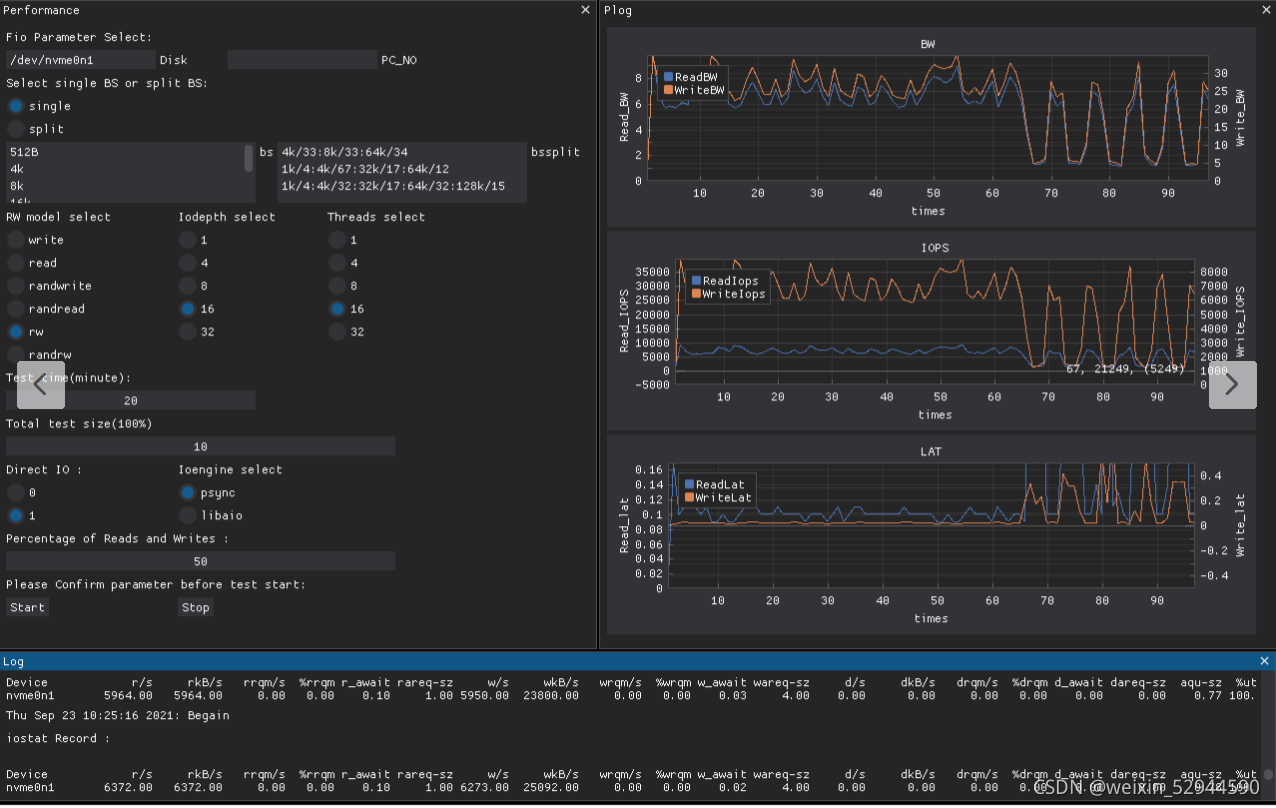Set Direct IO to 0
Screen dimensions: 1276x808
16,493
